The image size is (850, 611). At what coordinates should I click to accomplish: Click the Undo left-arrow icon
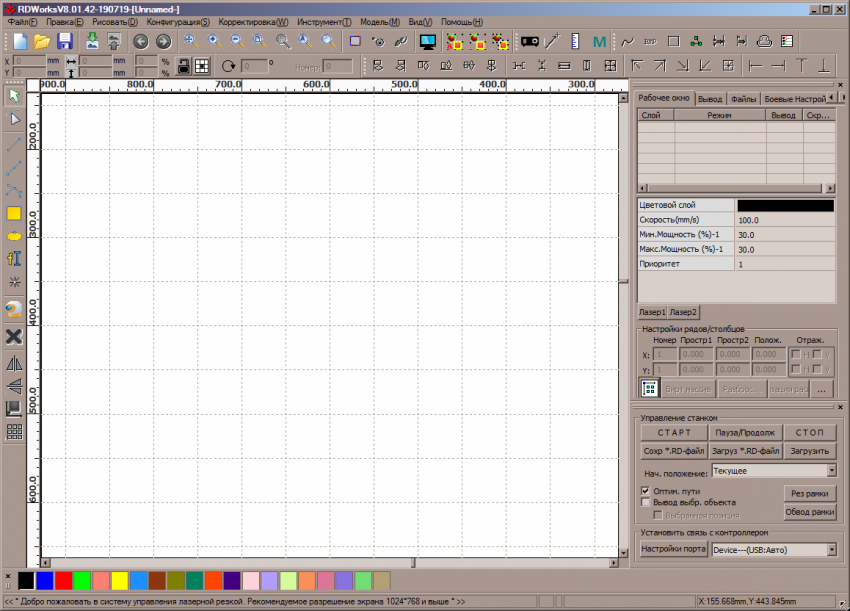click(140, 41)
